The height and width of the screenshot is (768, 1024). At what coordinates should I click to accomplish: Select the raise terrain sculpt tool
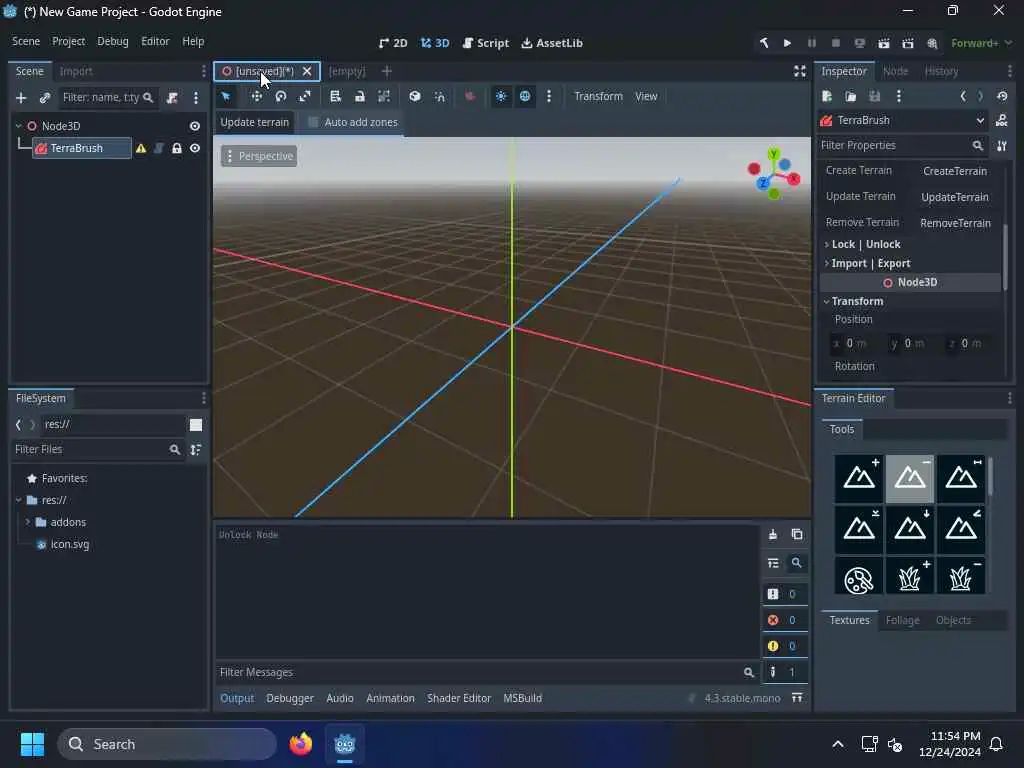(x=859, y=479)
